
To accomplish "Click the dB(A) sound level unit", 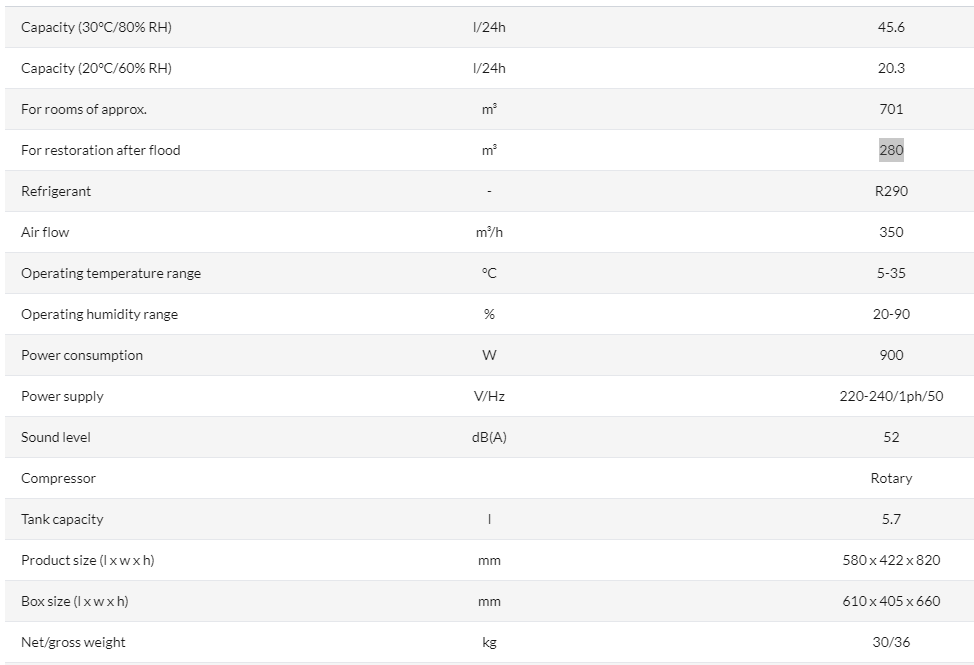I will pyautogui.click(x=489, y=437).
